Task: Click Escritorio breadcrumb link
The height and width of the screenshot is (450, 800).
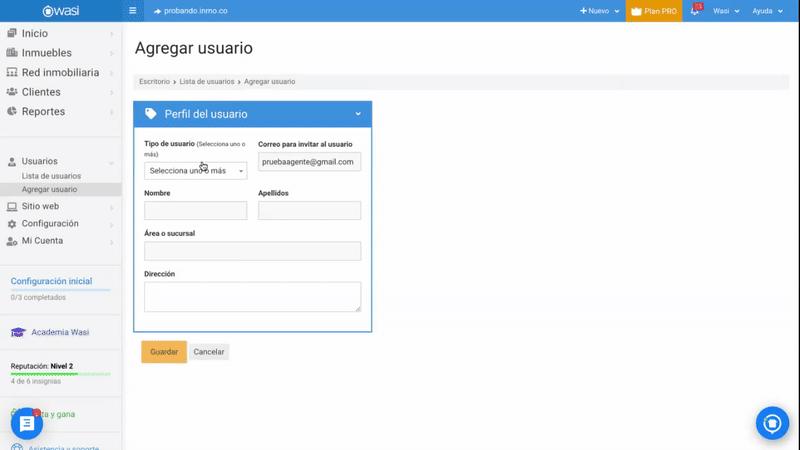Action: pos(154,82)
